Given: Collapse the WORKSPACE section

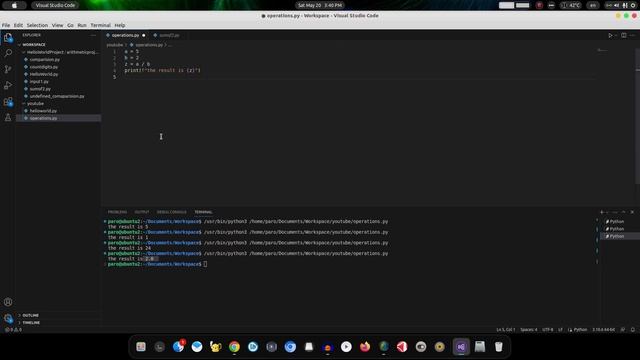Looking at the screenshot, I should click(x=58, y=44).
